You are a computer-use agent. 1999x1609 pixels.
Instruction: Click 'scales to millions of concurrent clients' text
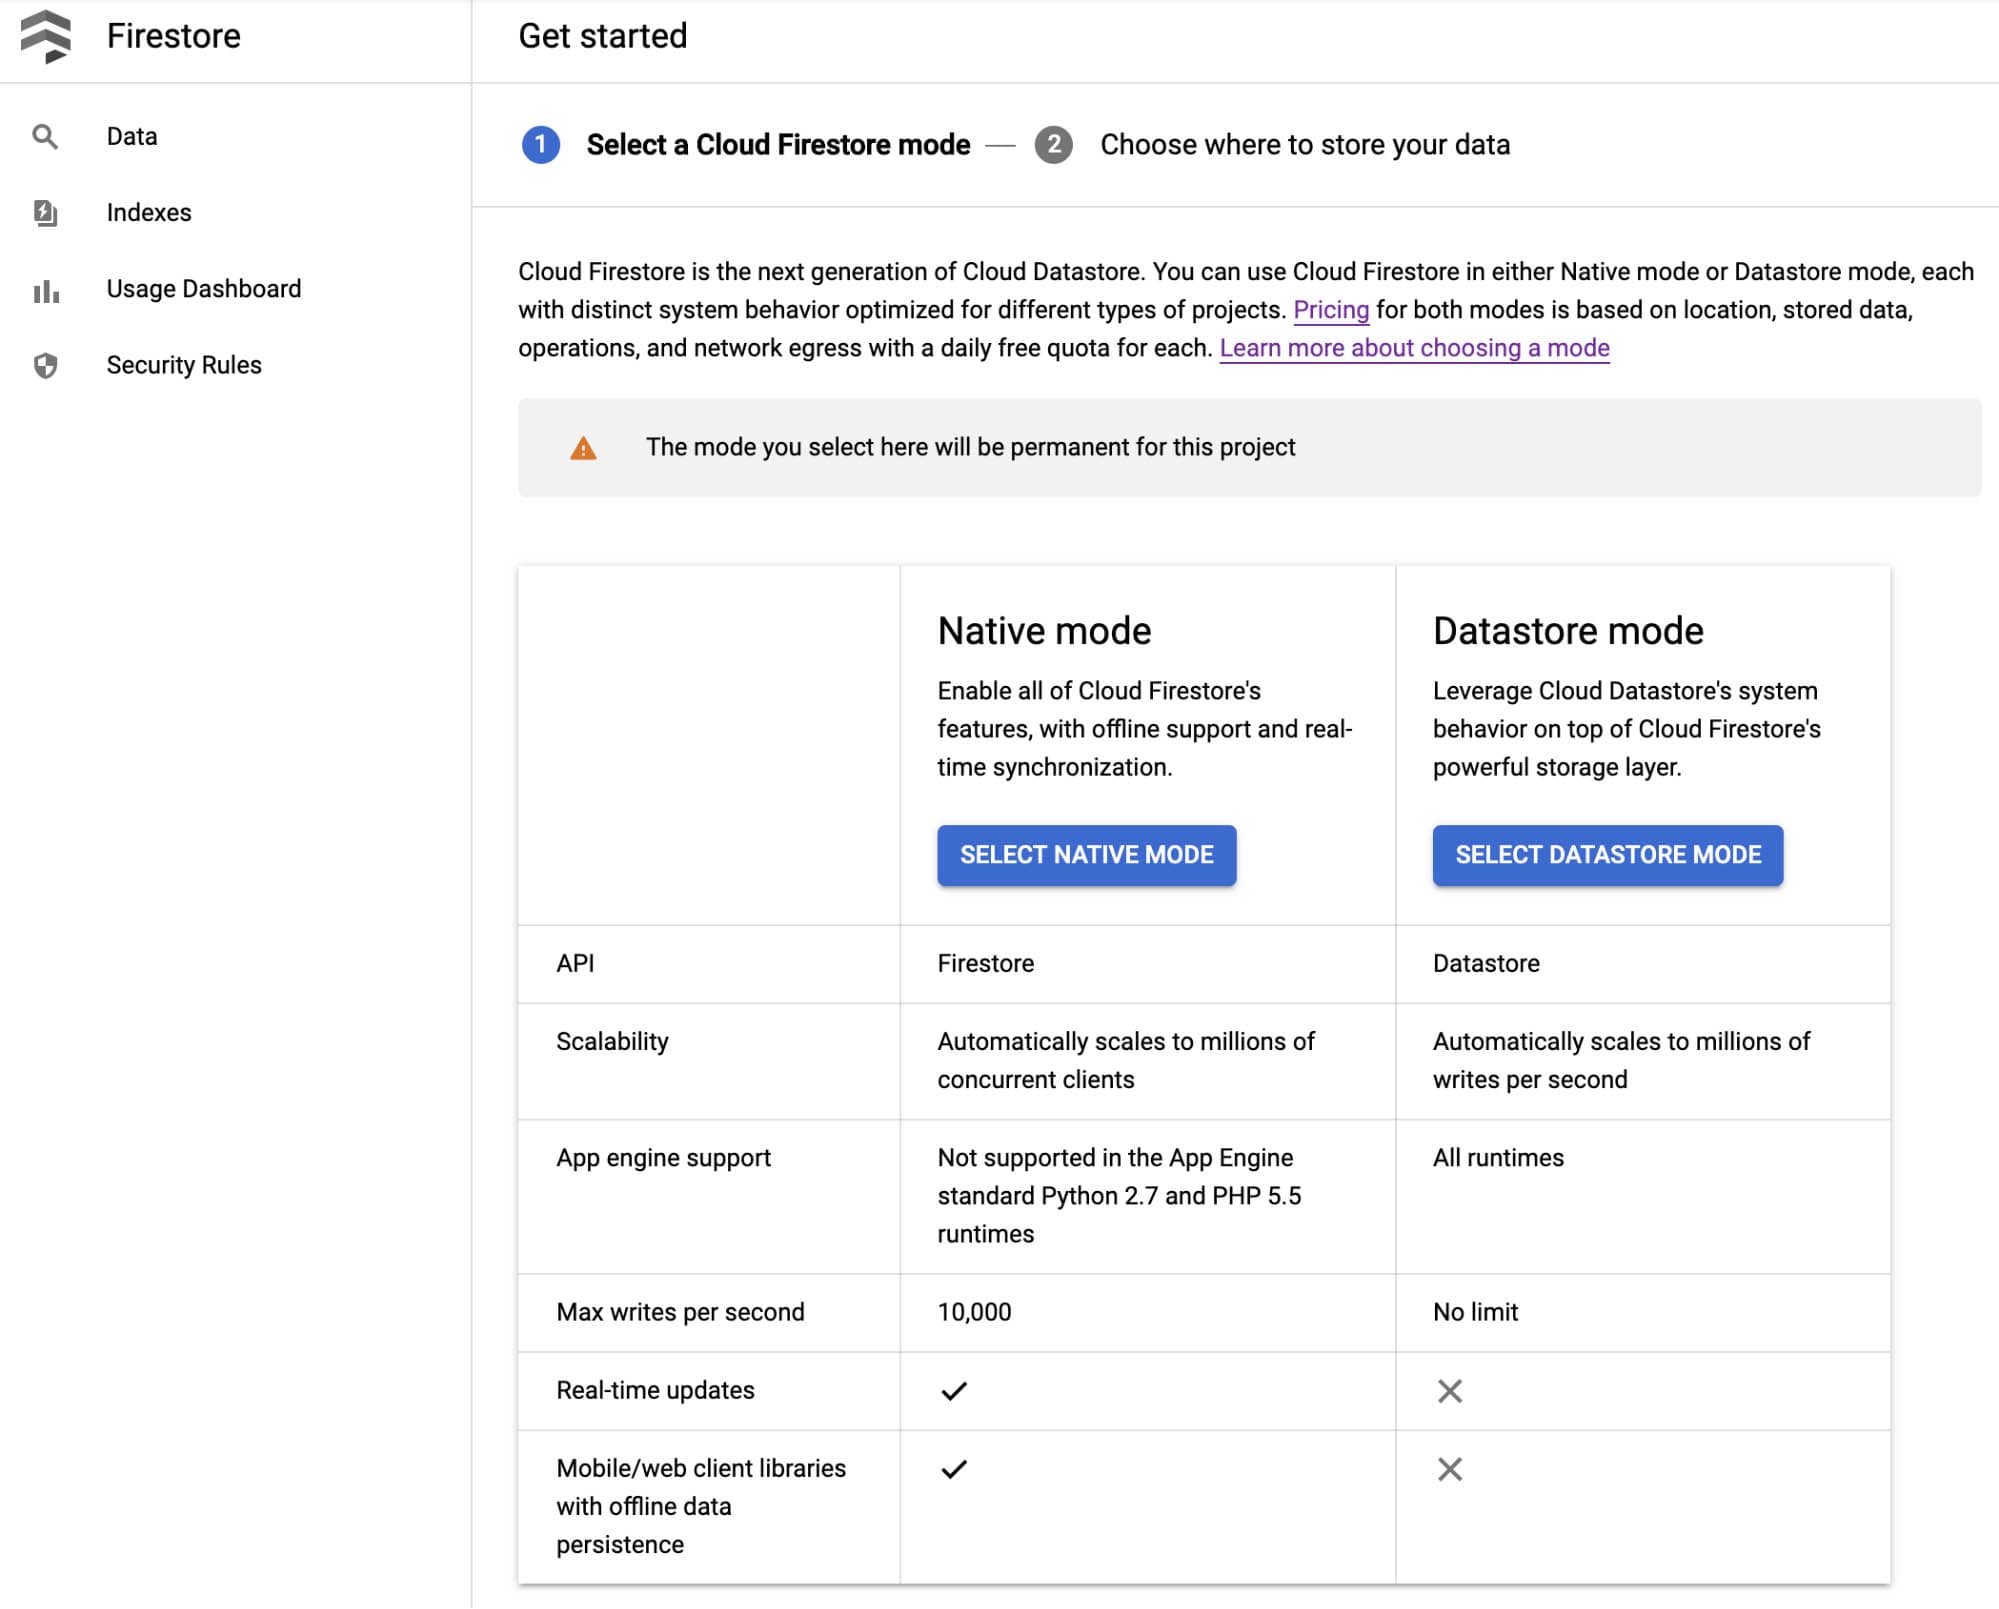pyautogui.click(x=1126, y=1060)
